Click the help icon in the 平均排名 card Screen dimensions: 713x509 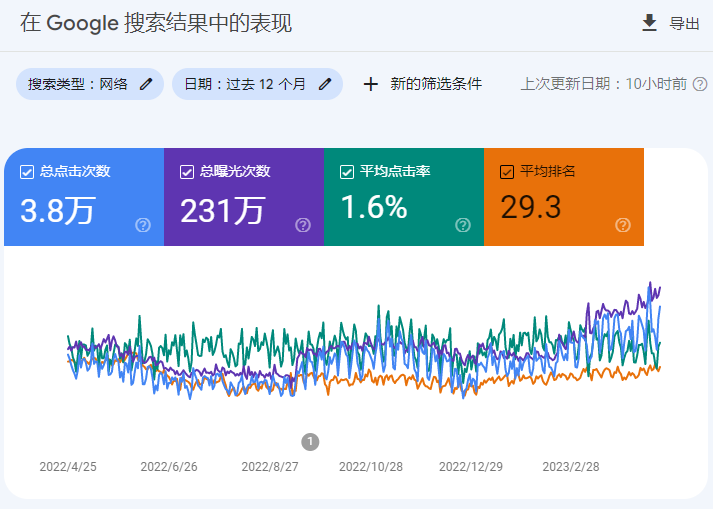pos(623,225)
